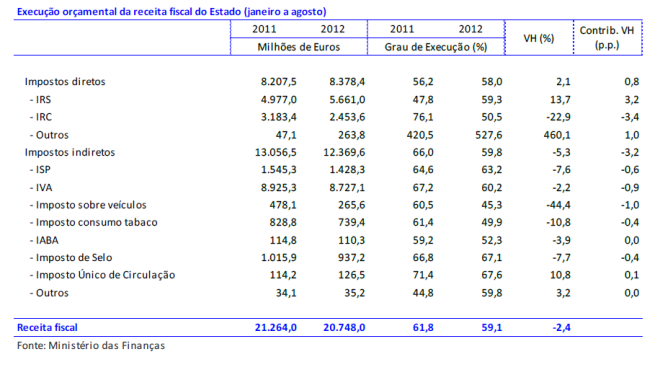Select the total execution value 59,1

coord(492,327)
